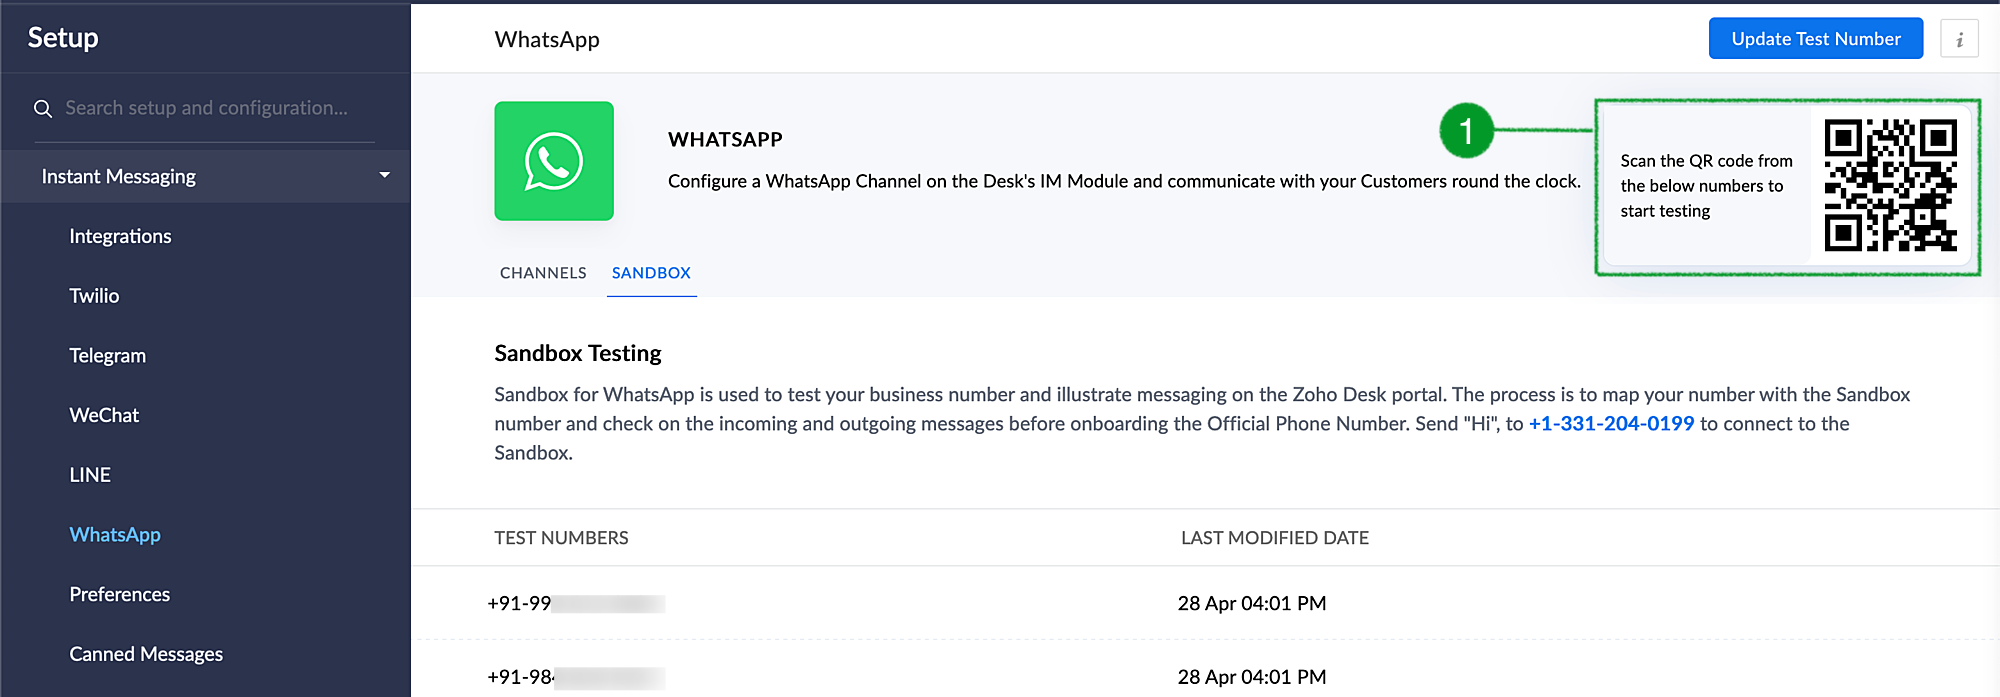Viewport: 2000px width, 697px height.
Task: Select WhatsApp in the sidebar
Action: click(x=115, y=535)
